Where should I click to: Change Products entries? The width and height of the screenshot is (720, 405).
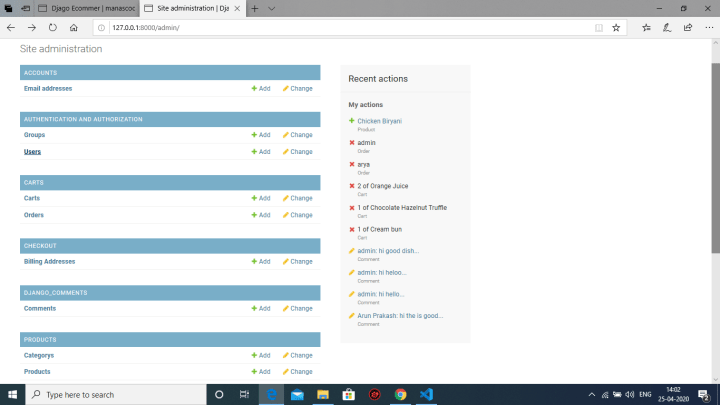click(298, 371)
